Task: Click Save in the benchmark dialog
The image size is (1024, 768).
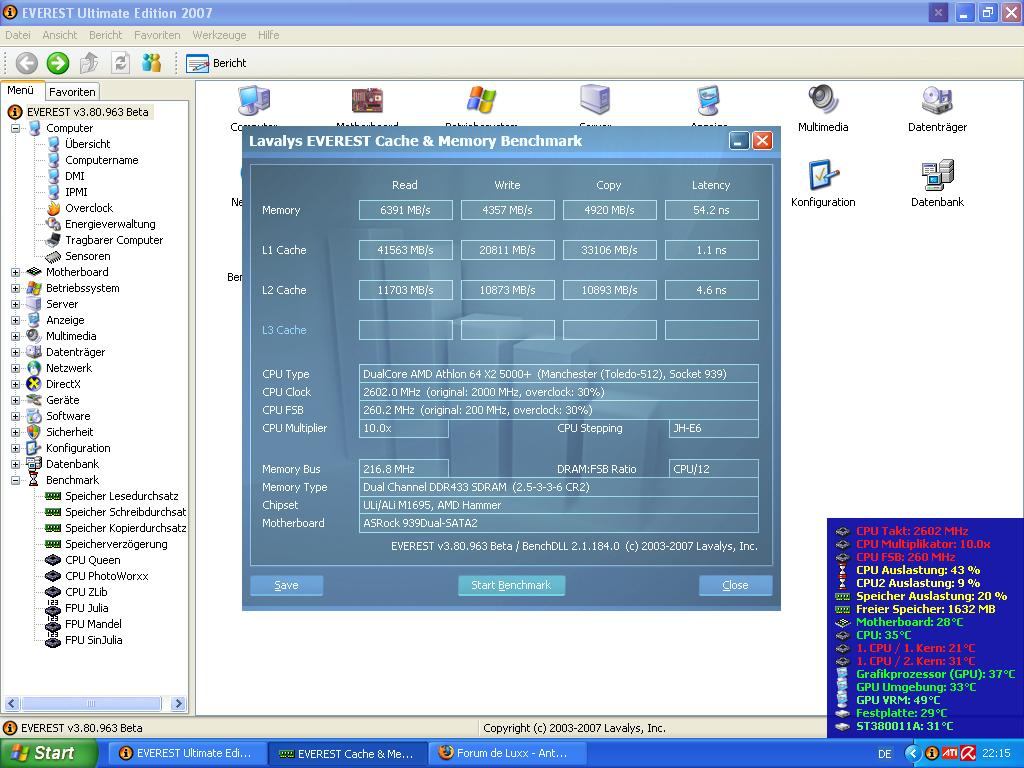Action: pos(286,585)
